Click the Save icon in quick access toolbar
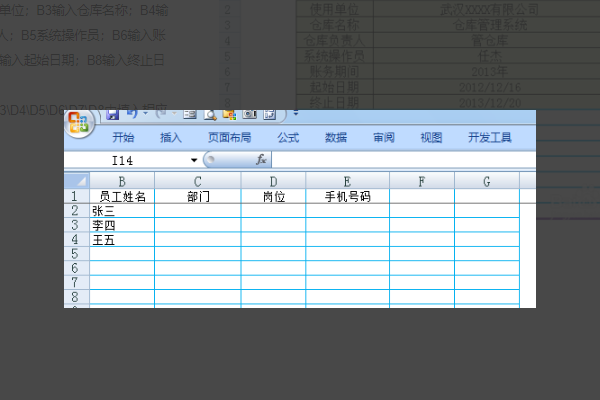The height and width of the screenshot is (400, 600). pyautogui.click(x=112, y=115)
